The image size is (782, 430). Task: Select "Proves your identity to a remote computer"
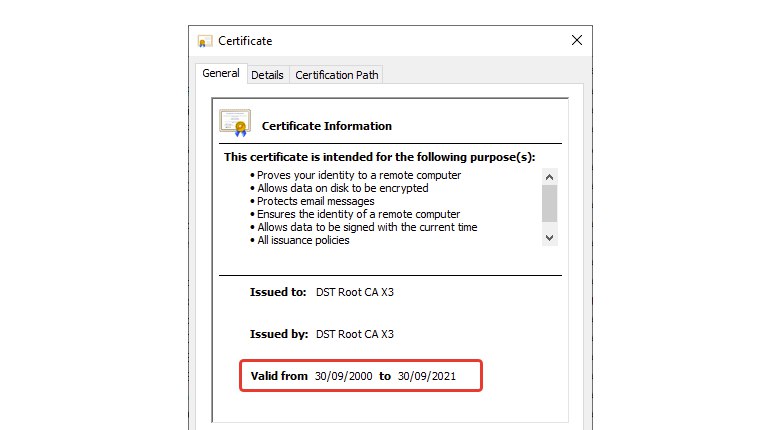[x=358, y=175]
